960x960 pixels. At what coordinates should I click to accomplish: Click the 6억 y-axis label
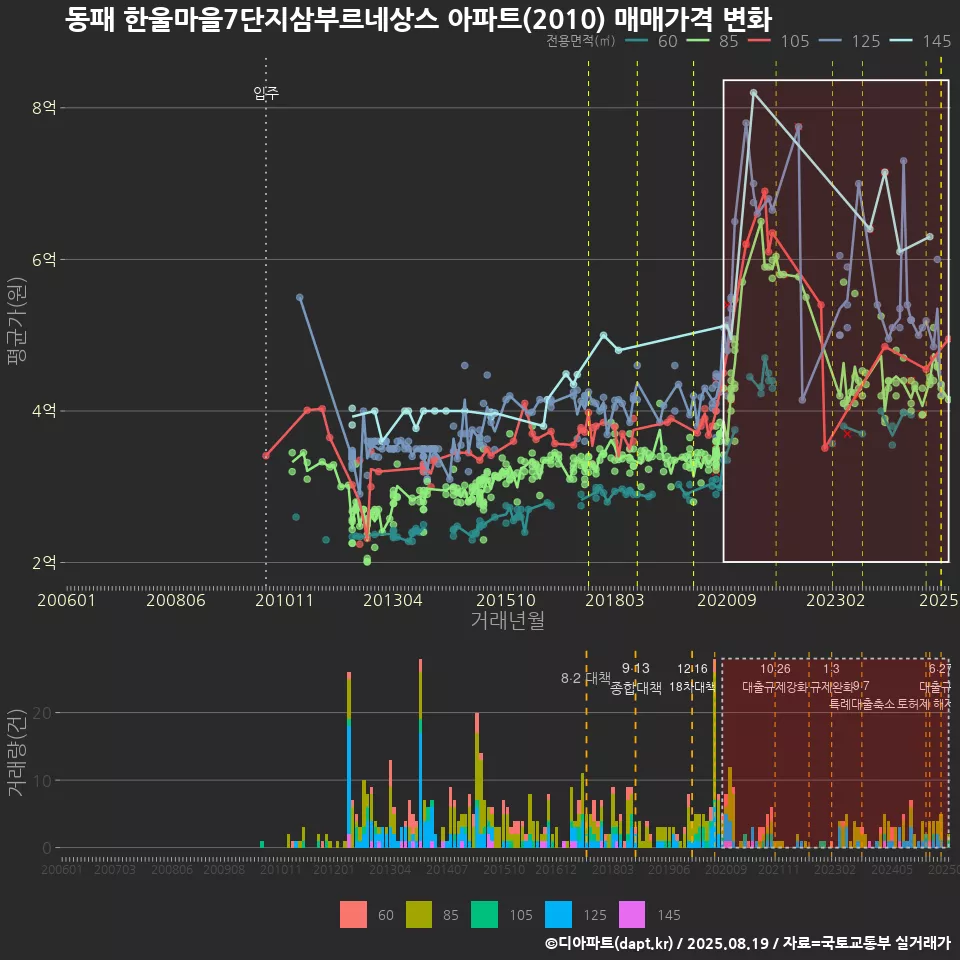(x=44, y=260)
